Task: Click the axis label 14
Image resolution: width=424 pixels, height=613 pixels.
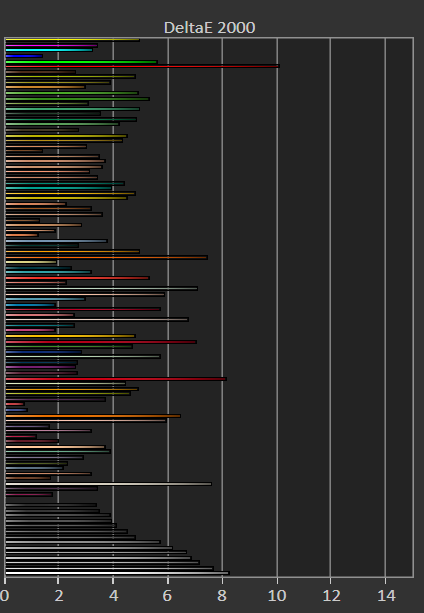Action: coord(386,596)
